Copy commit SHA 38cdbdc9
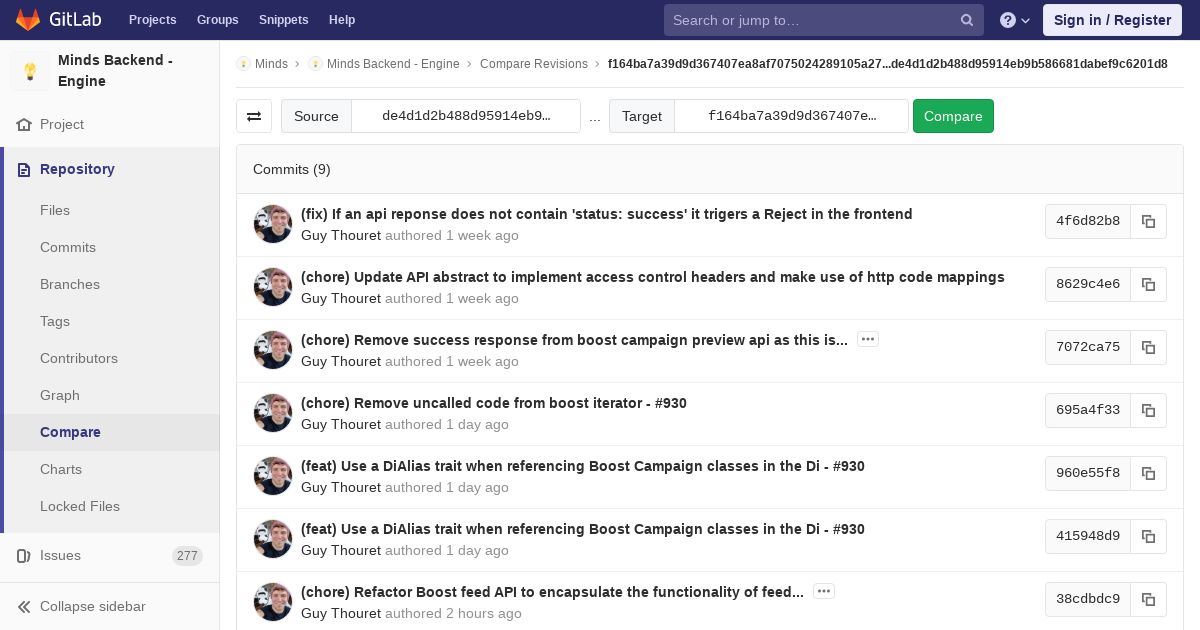1200x630 pixels. [x=1148, y=599]
